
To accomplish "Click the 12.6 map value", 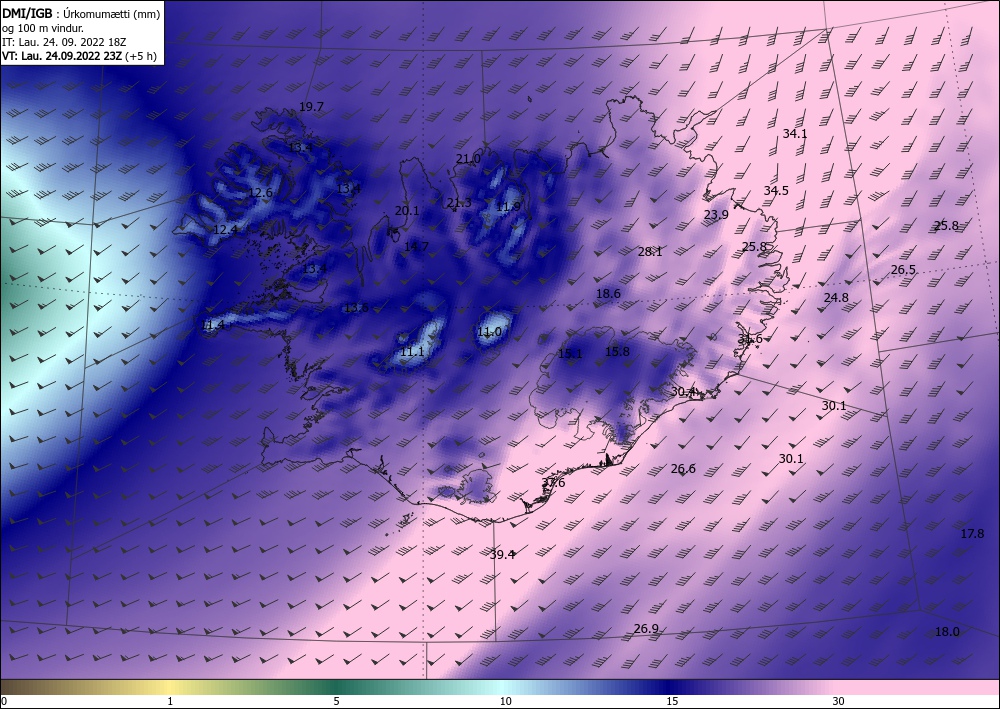I will coord(260,193).
